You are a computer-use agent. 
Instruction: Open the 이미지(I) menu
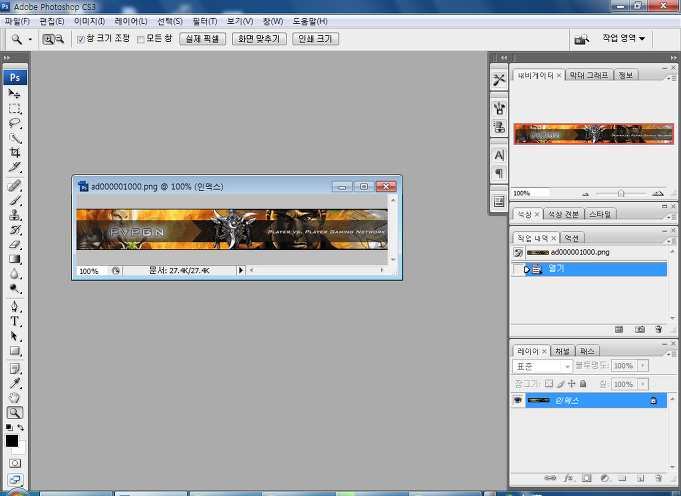coord(89,21)
